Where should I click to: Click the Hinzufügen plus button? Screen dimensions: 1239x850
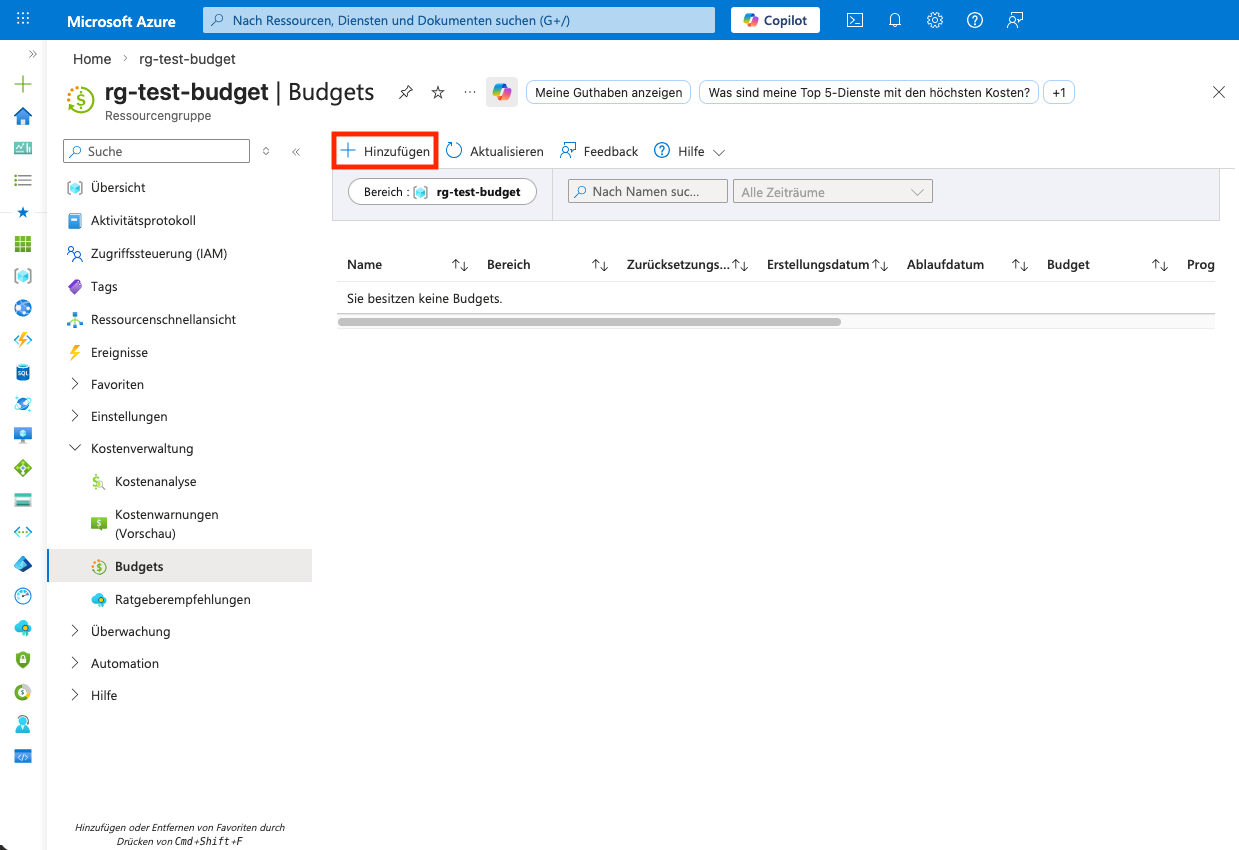(385, 151)
